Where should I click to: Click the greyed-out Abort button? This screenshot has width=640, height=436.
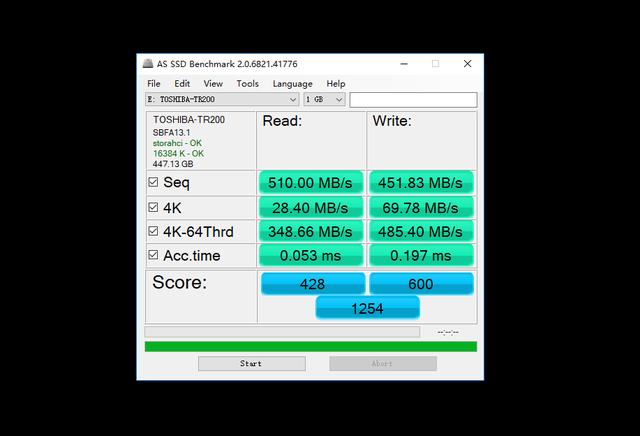(383, 363)
